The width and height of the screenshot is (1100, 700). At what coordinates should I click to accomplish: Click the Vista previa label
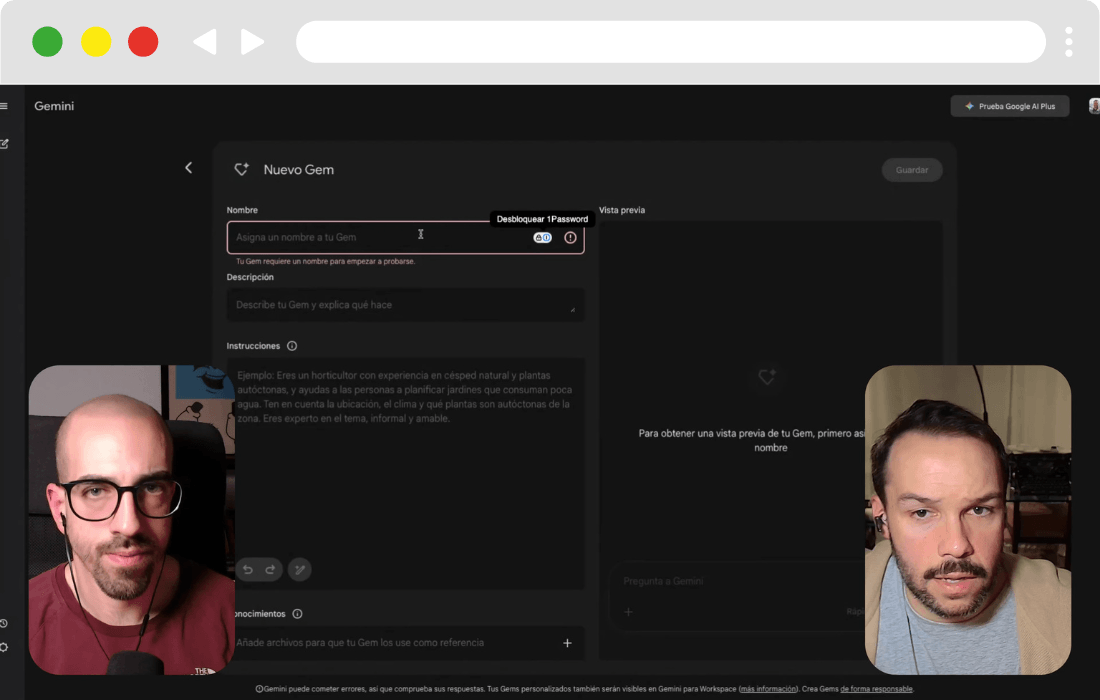(622, 210)
